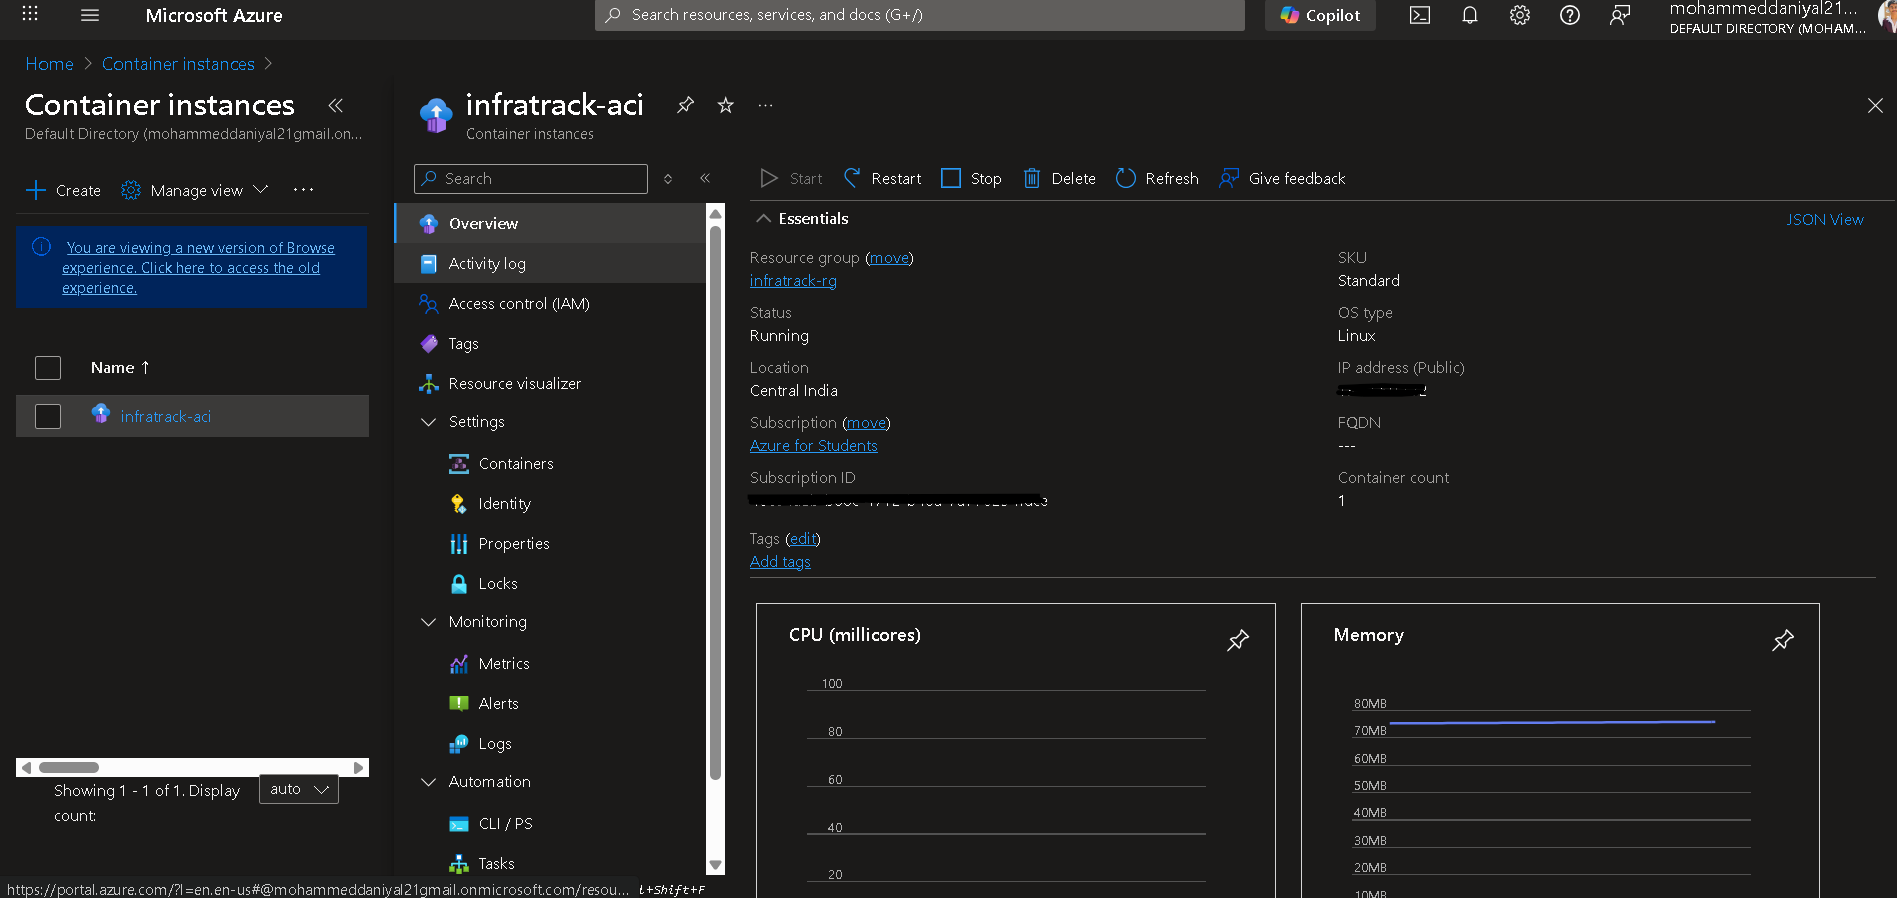Viewport: 1897px width, 898px height.
Task: Delete the container instance
Action: pos(1059,178)
